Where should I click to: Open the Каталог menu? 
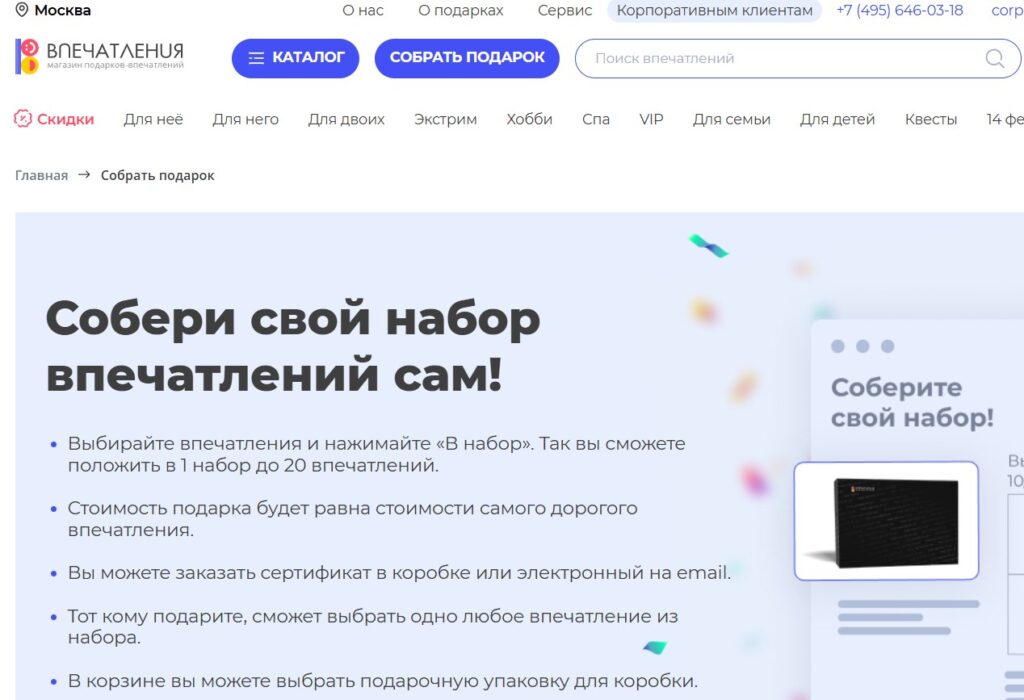[x=295, y=58]
